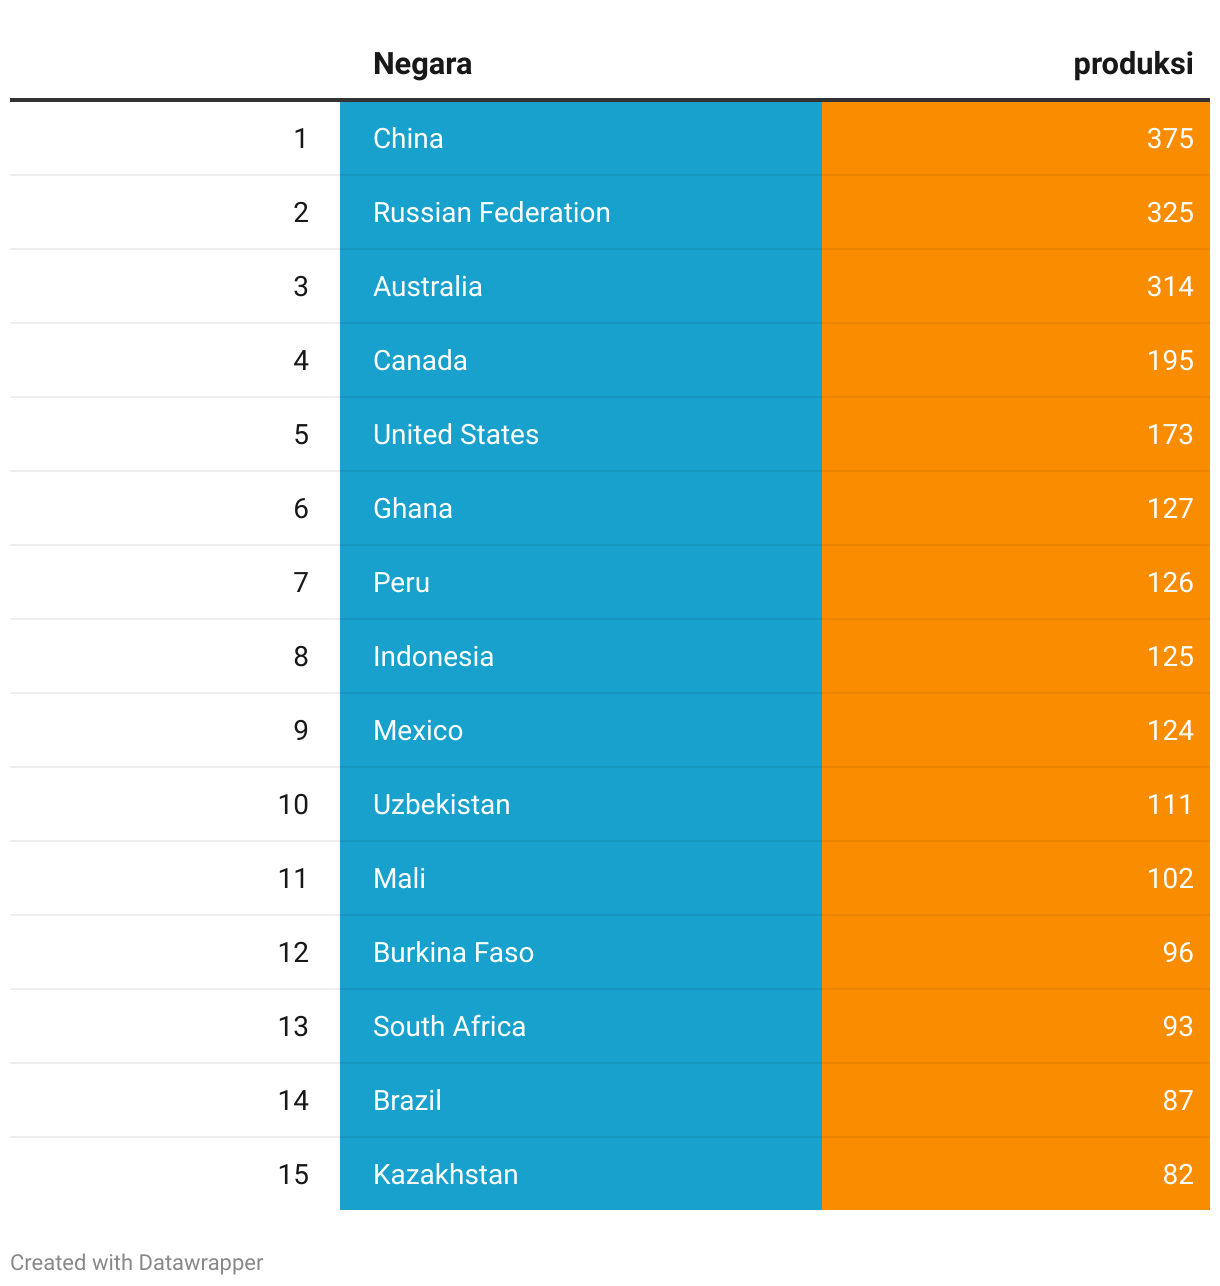Viewport: 1220px width, 1286px height.
Task: Select the China country cell
Action: pyautogui.click(x=408, y=138)
